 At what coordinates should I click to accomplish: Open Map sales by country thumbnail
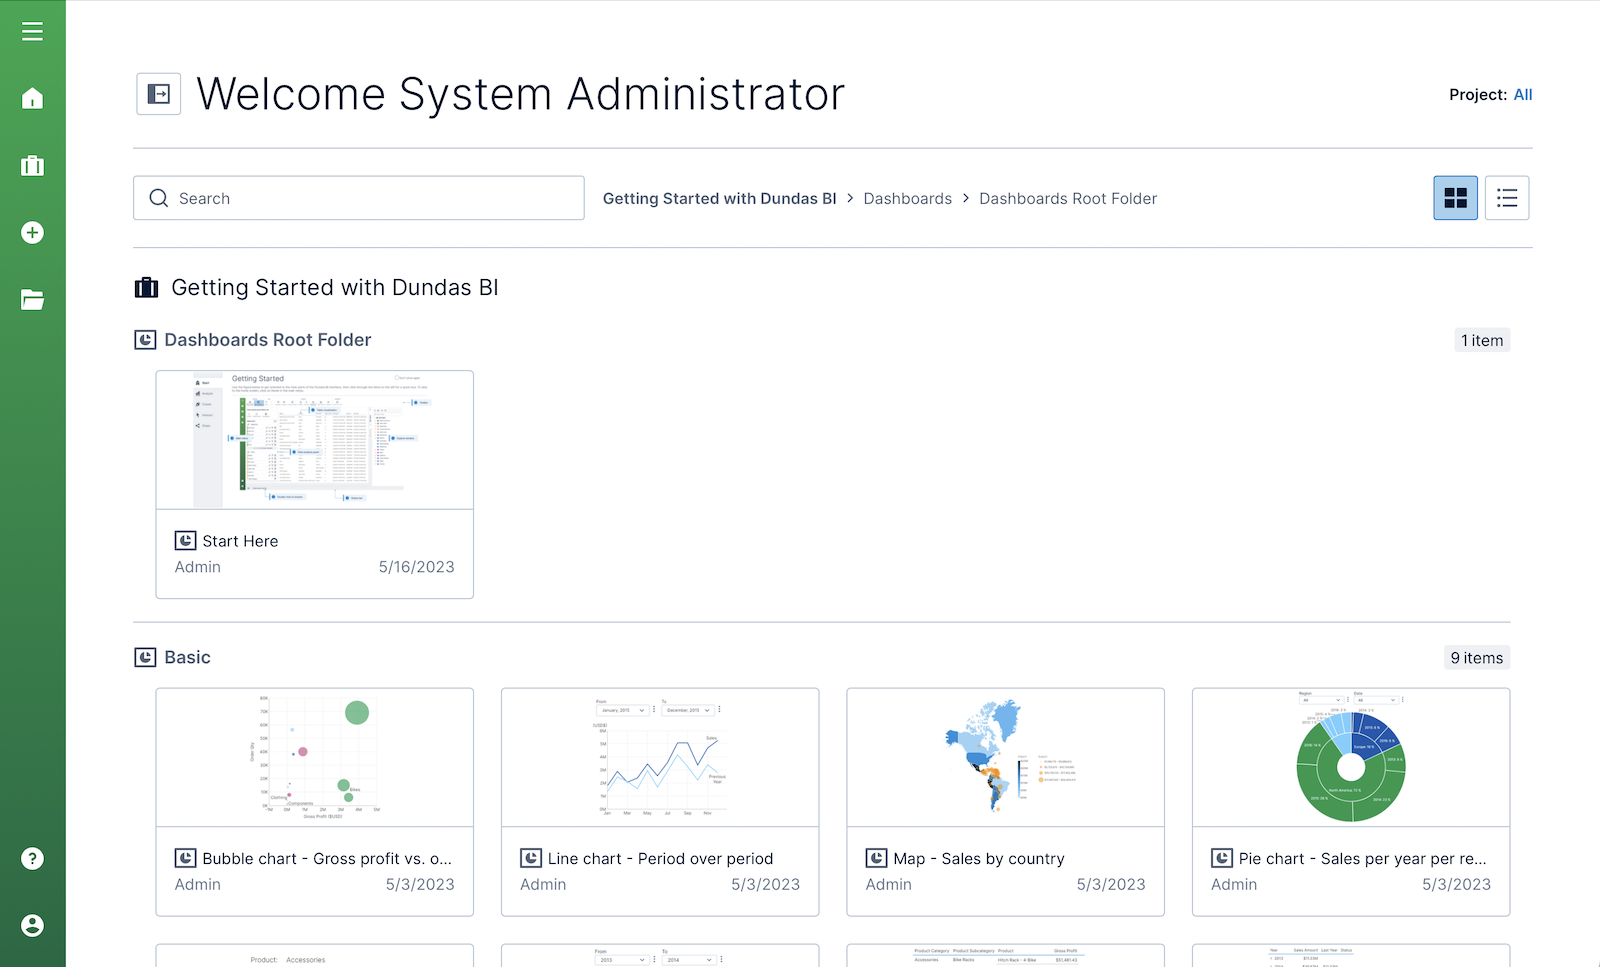coord(1005,757)
